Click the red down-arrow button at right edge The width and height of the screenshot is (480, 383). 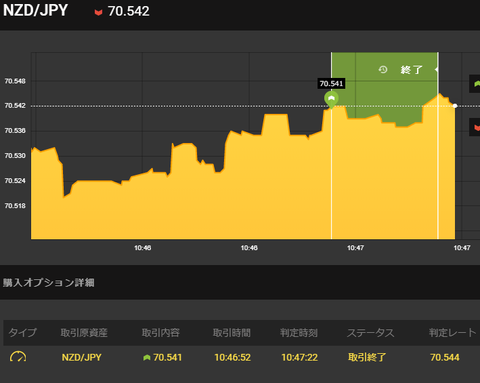click(476, 127)
